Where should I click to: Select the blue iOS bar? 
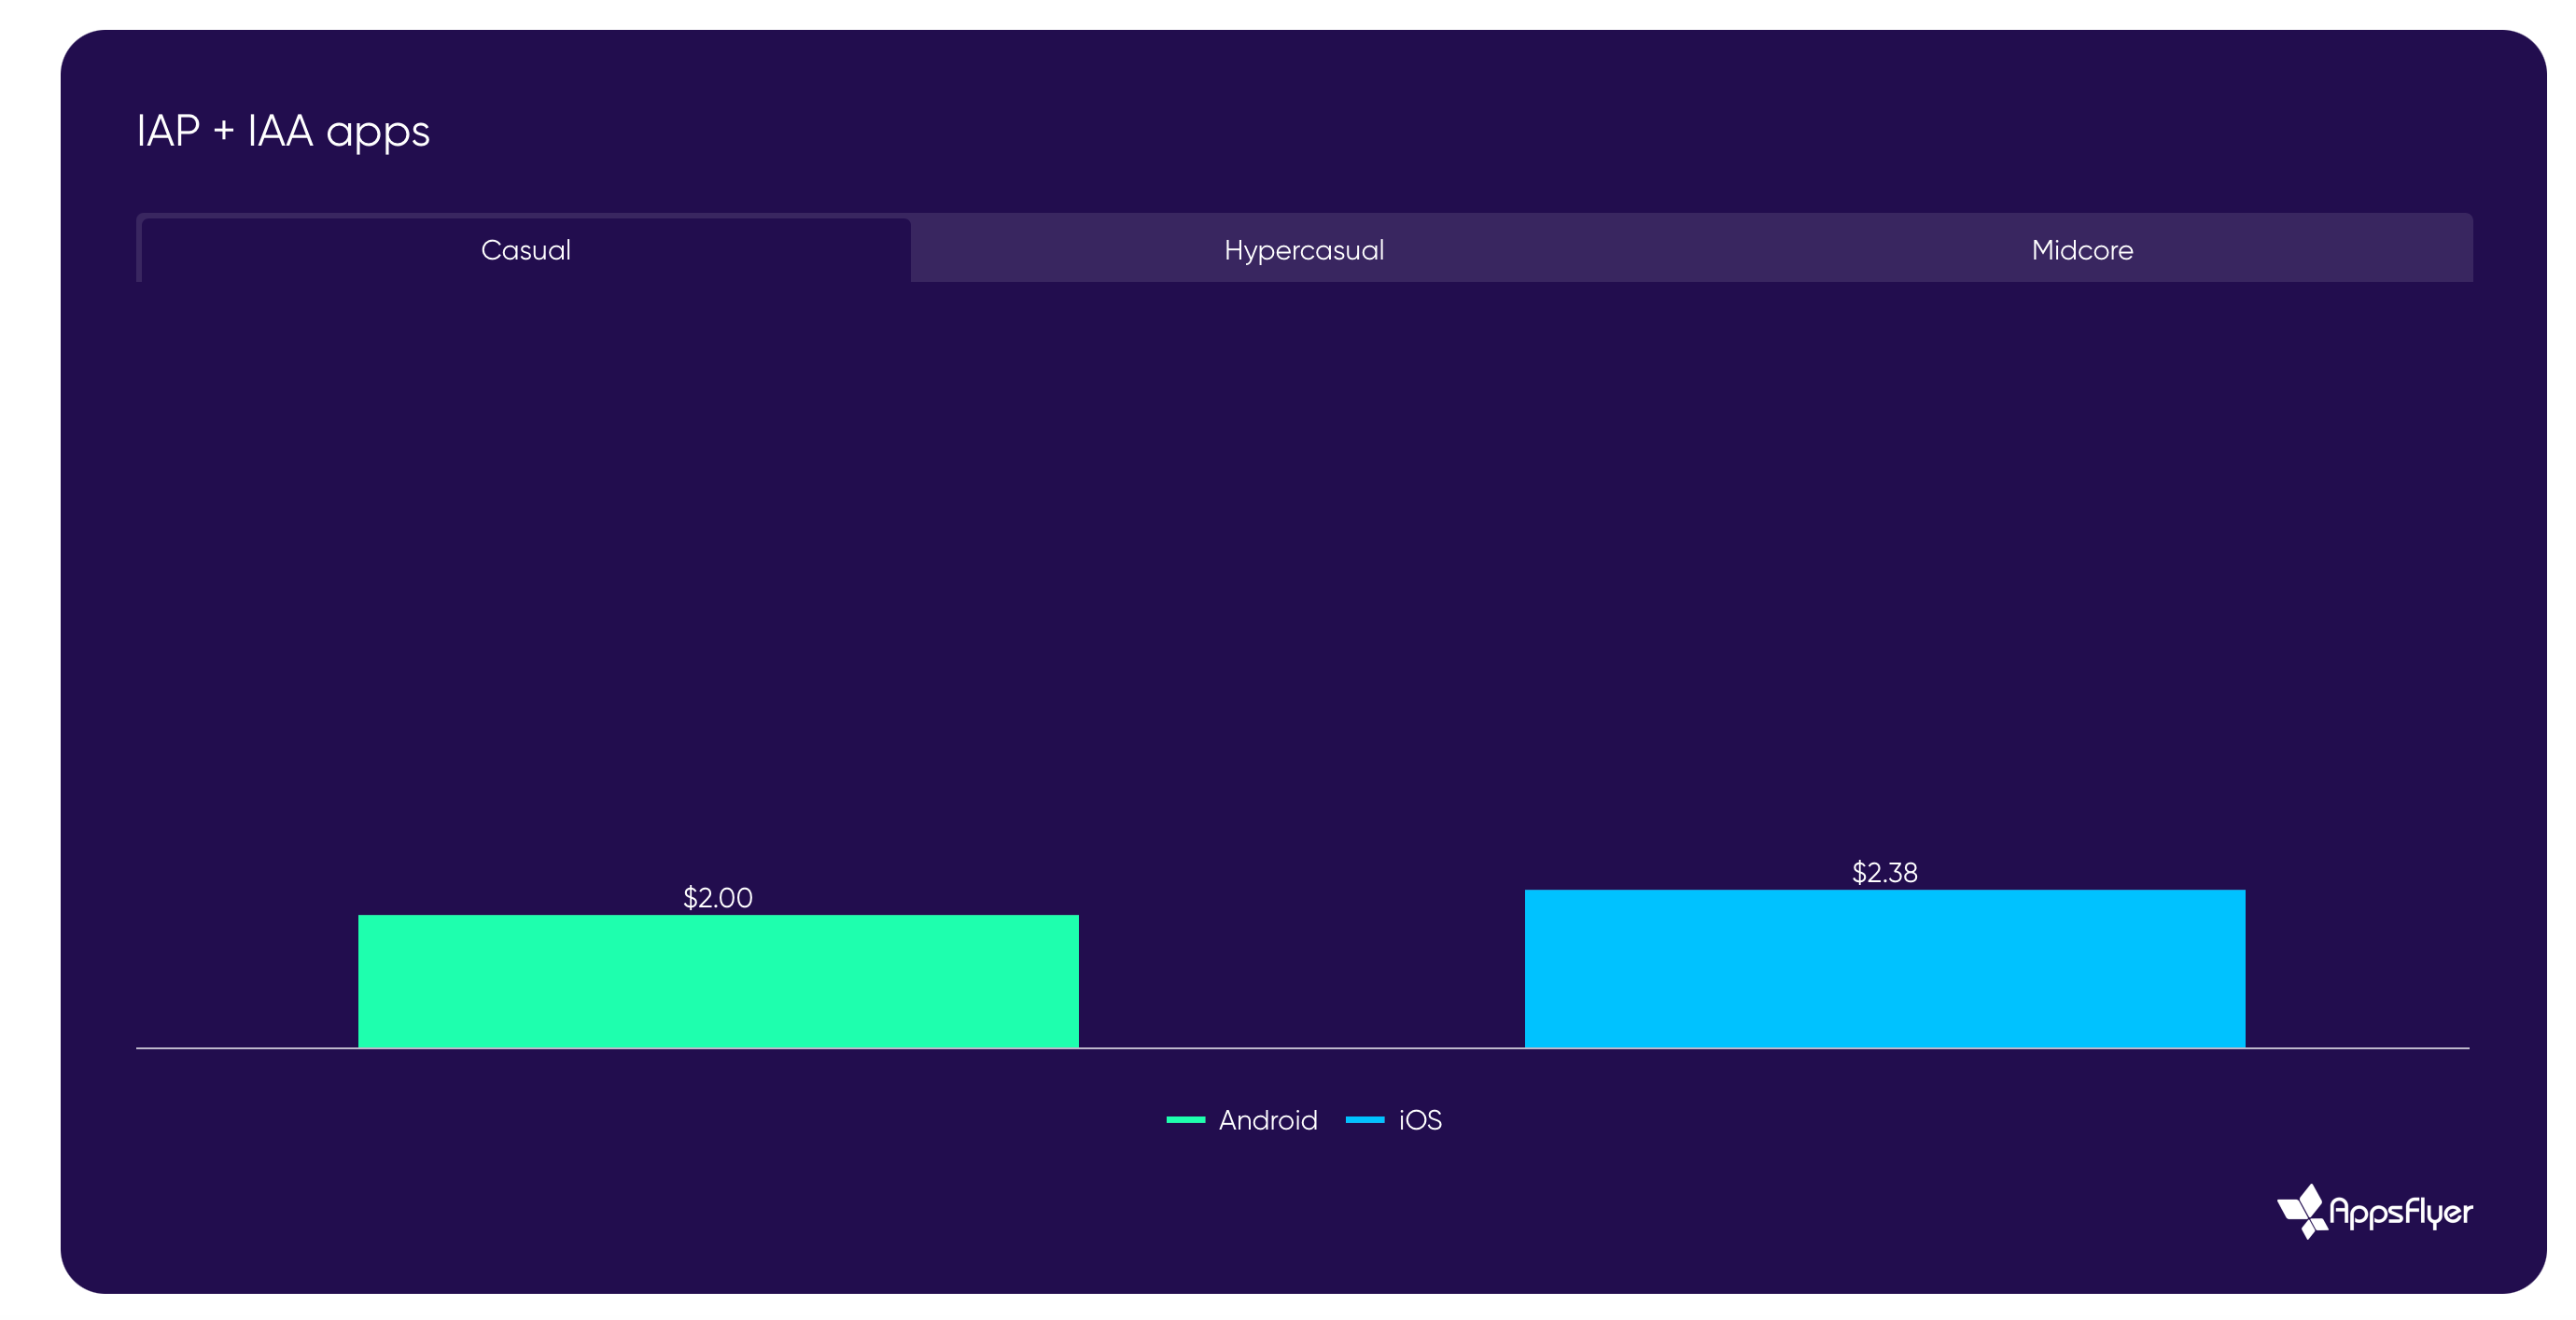click(1884, 968)
